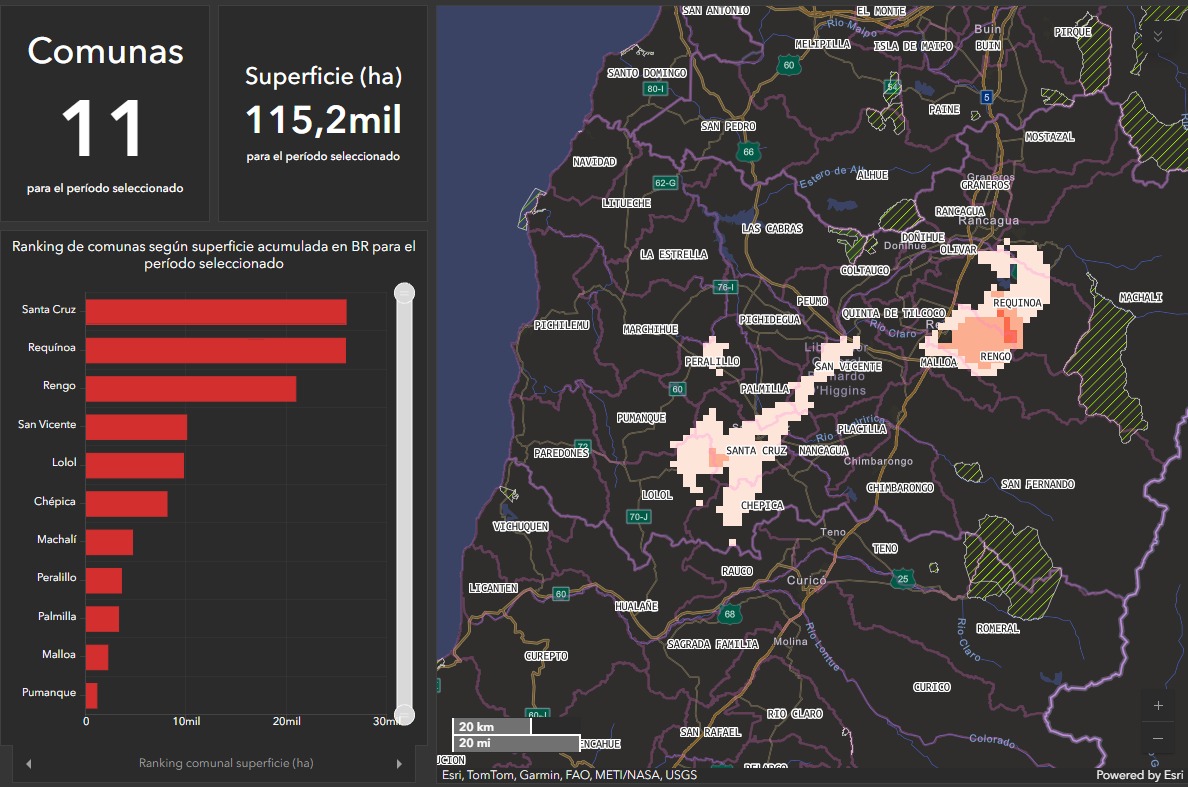Click the Route 5 highway shield

pyautogui.click(x=987, y=97)
